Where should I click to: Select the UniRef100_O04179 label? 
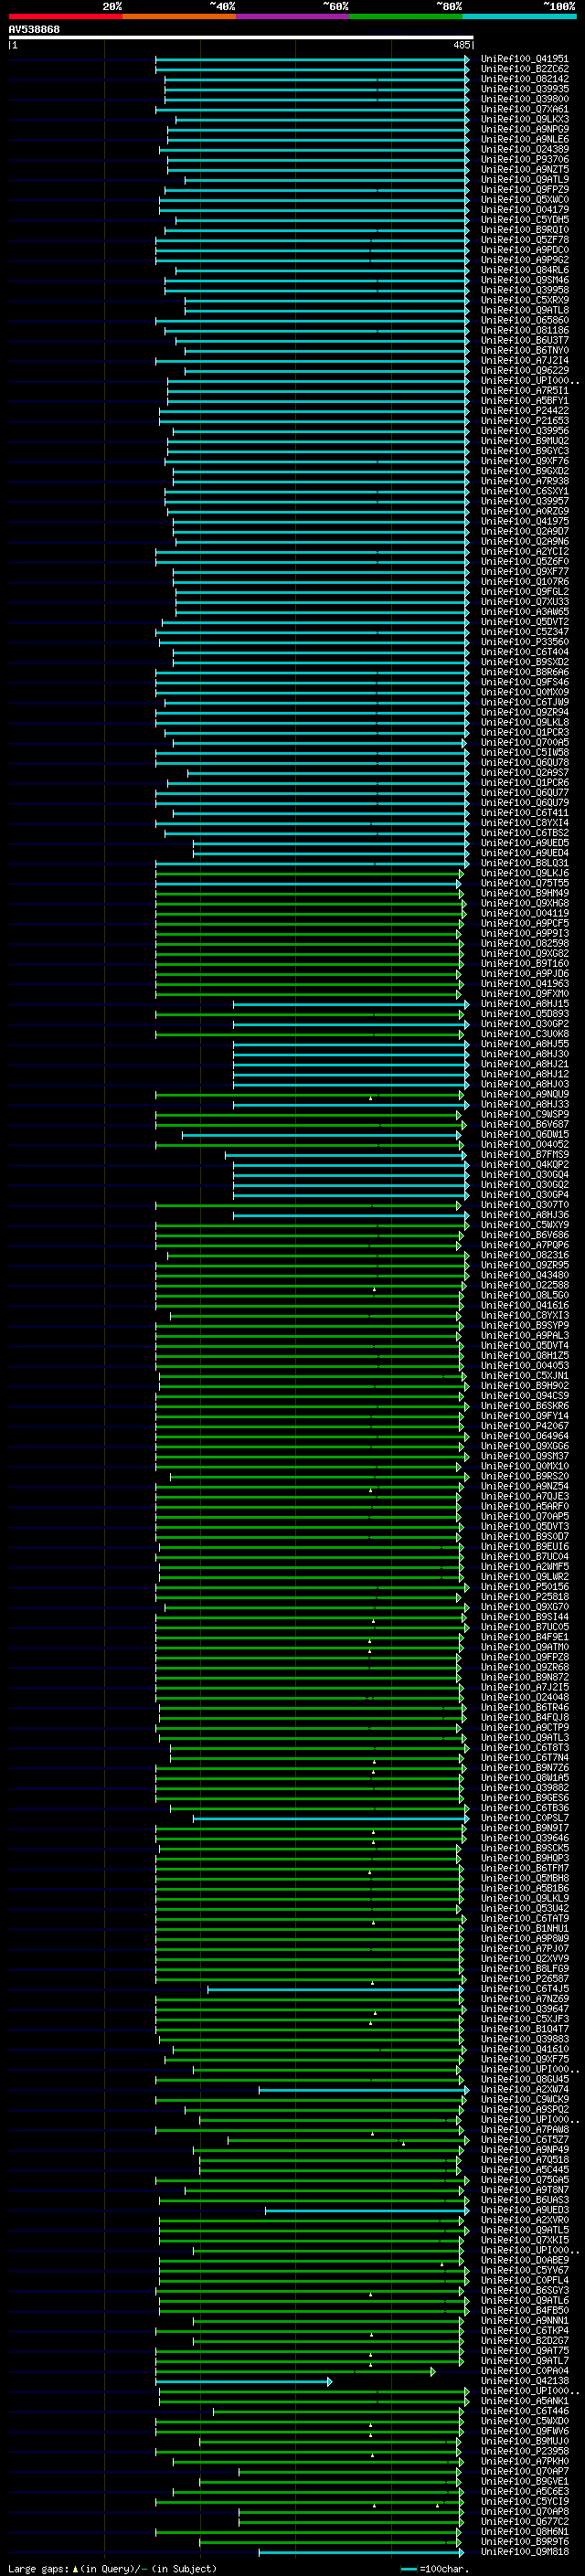(524, 210)
